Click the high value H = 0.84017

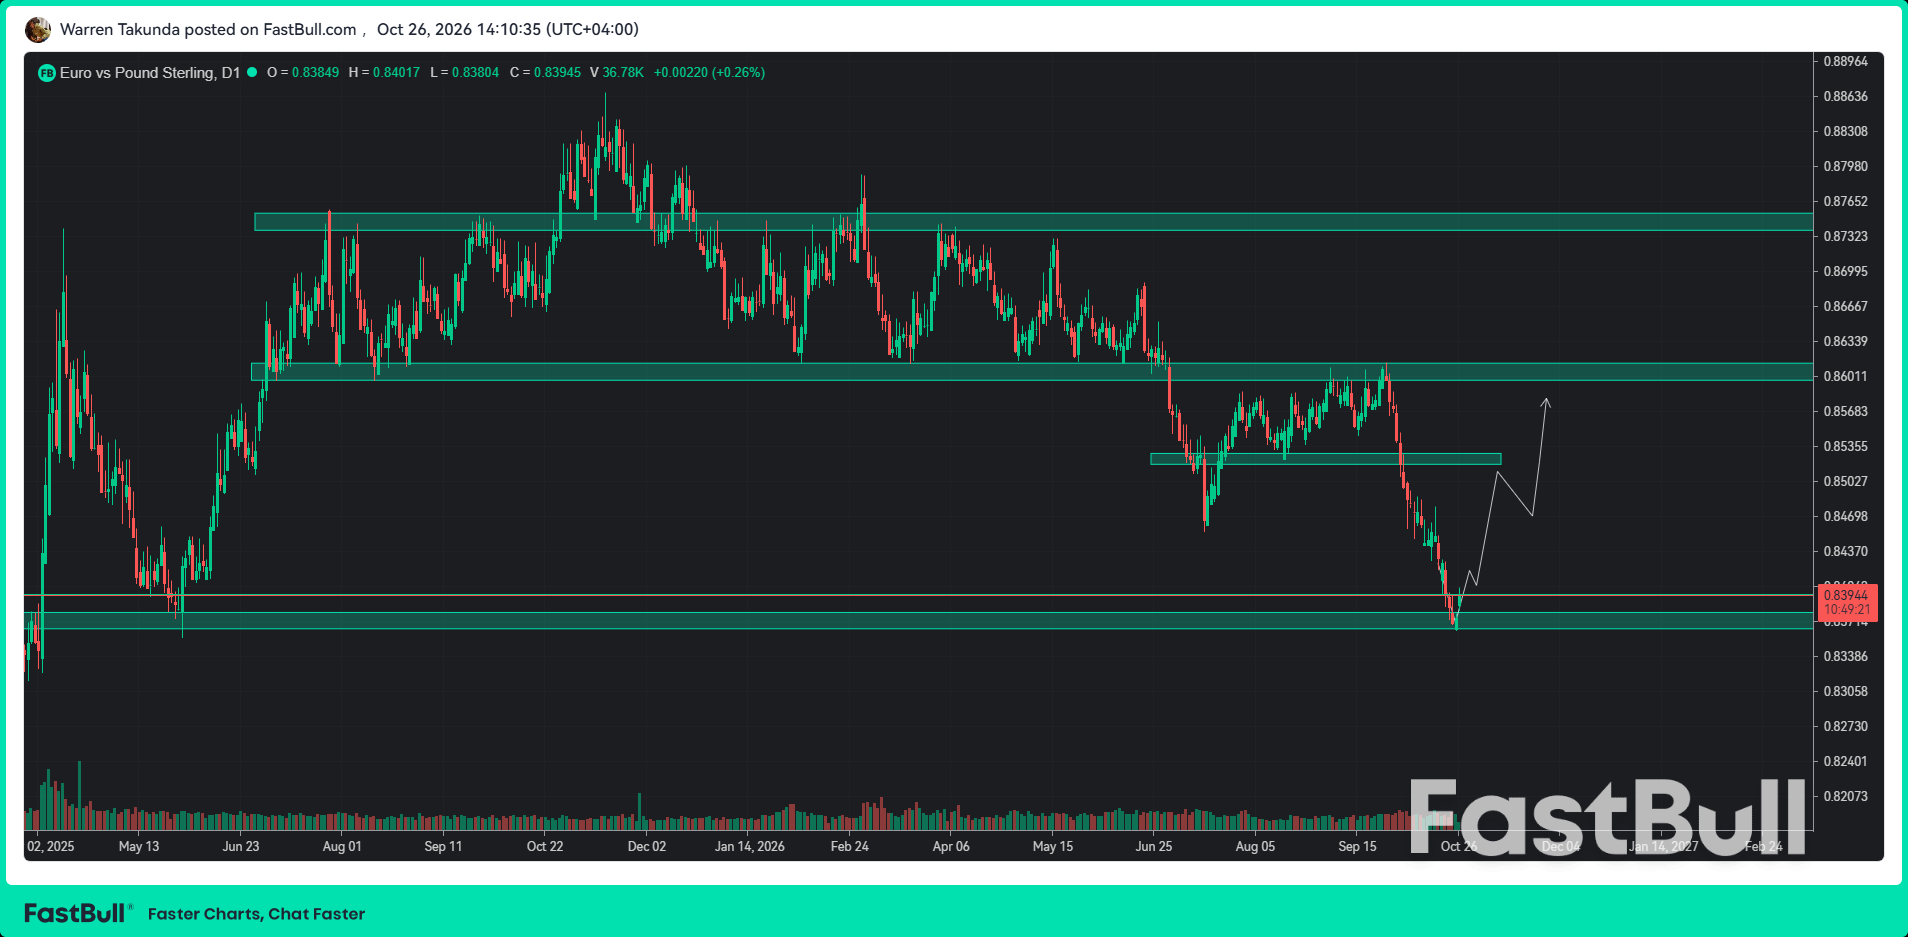tap(384, 73)
